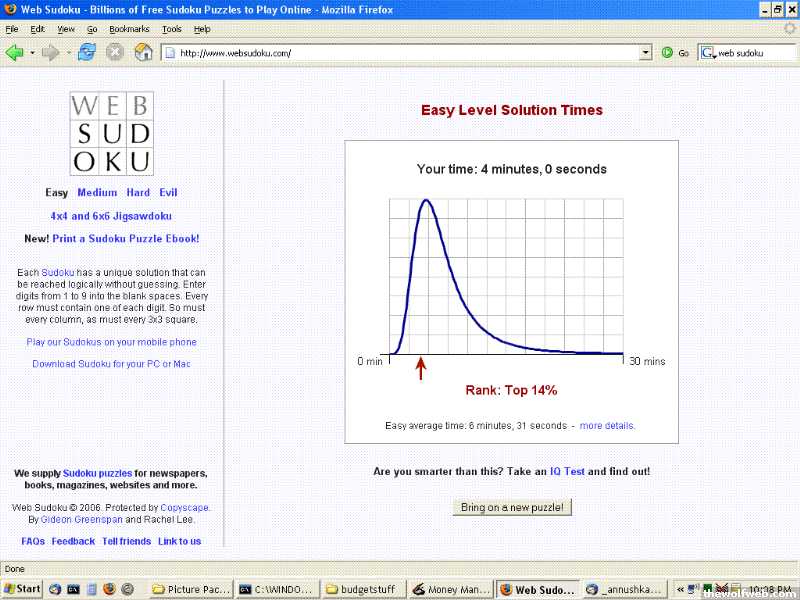Open the Windows Start menu

(x=23, y=589)
